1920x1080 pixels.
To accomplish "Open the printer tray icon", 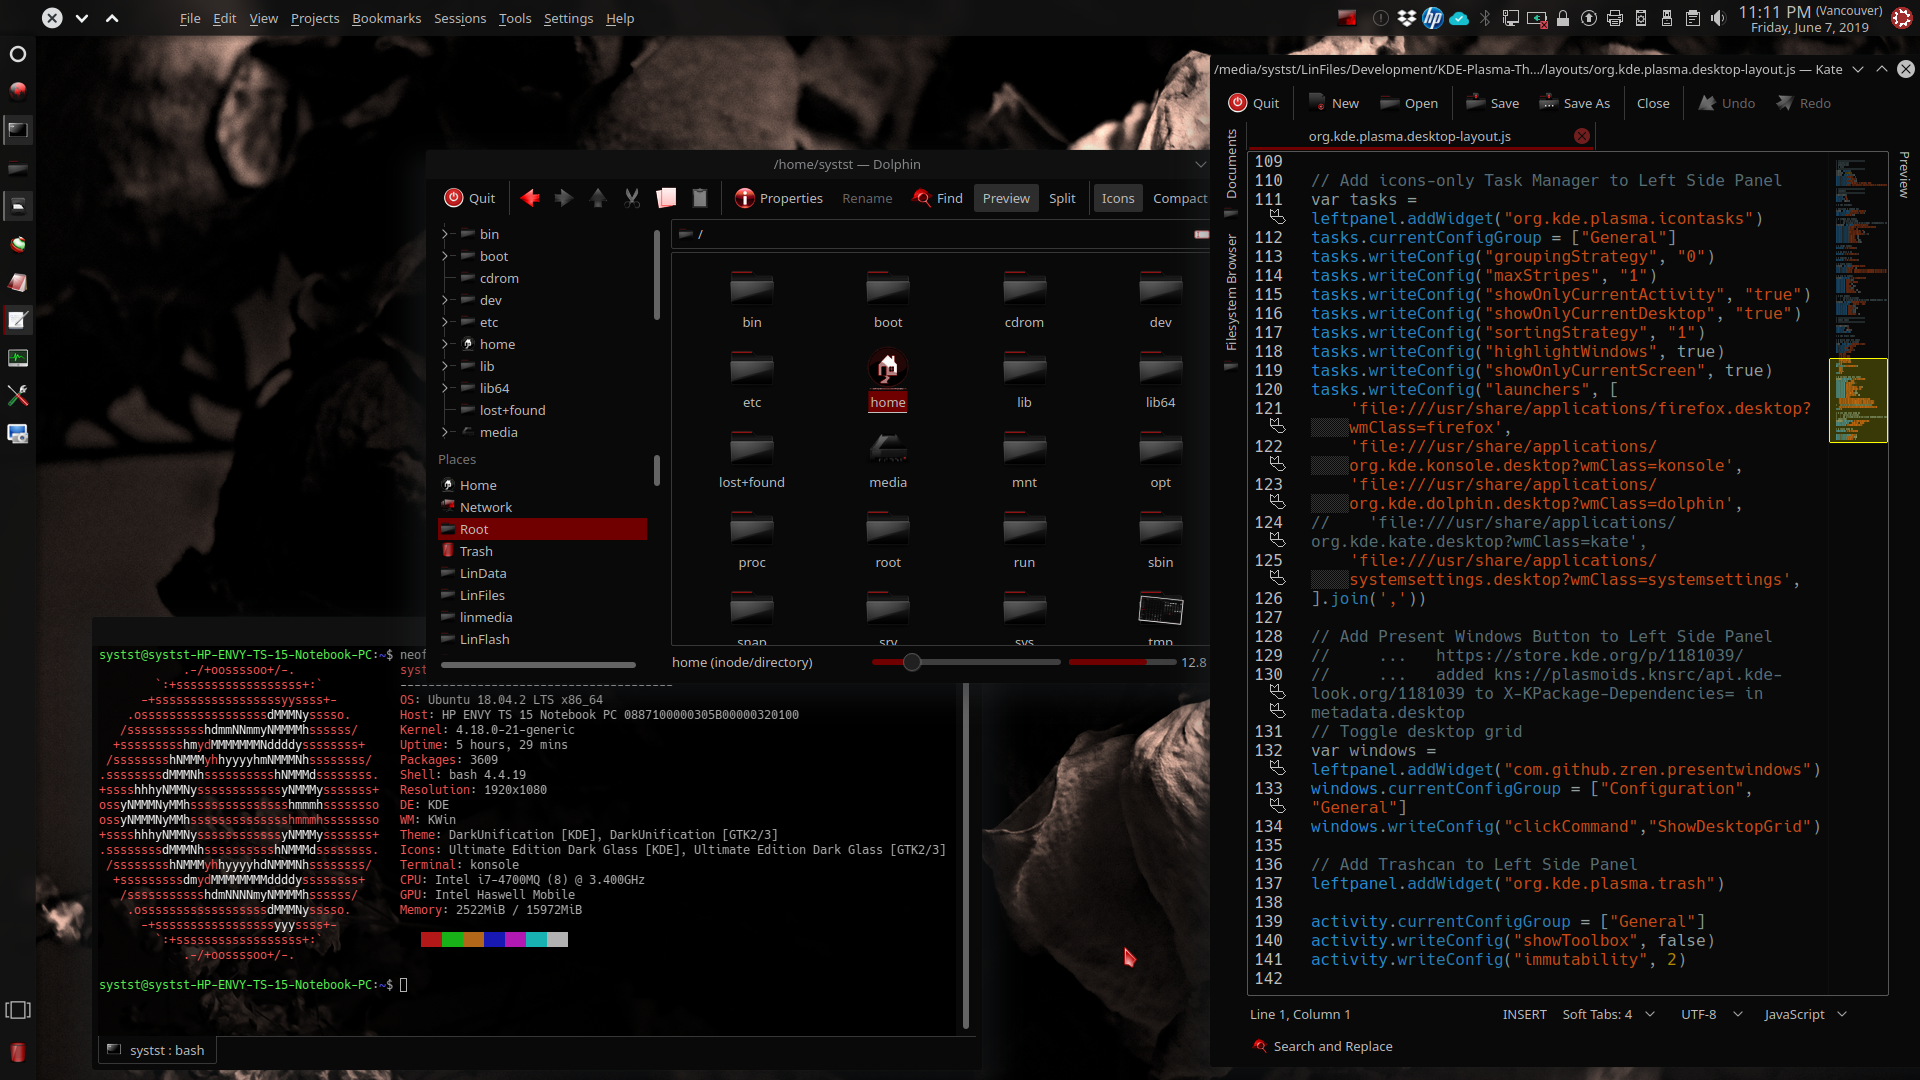I will (1614, 18).
